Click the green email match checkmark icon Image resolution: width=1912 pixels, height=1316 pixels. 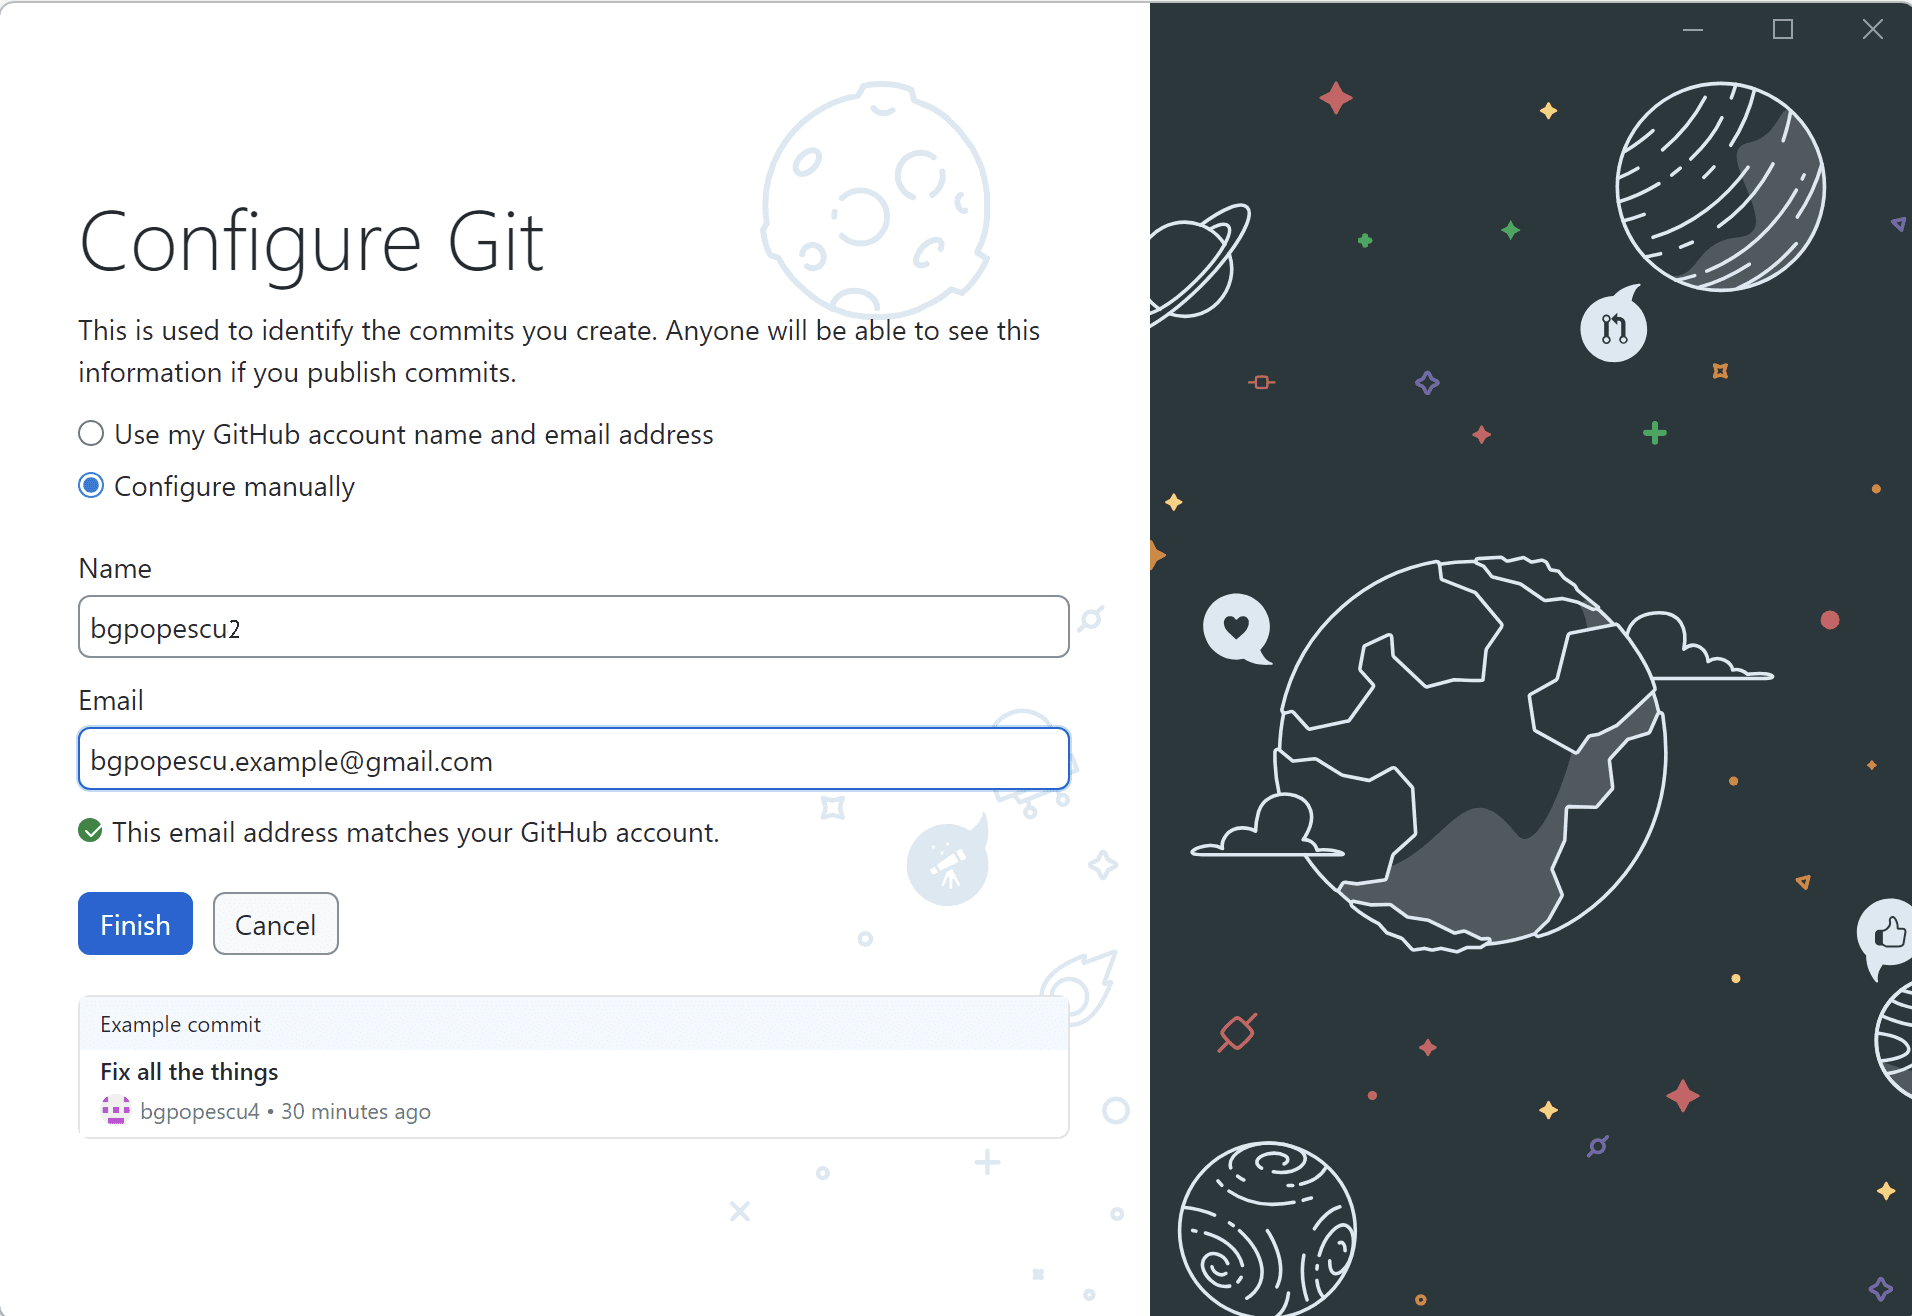pyautogui.click(x=90, y=831)
